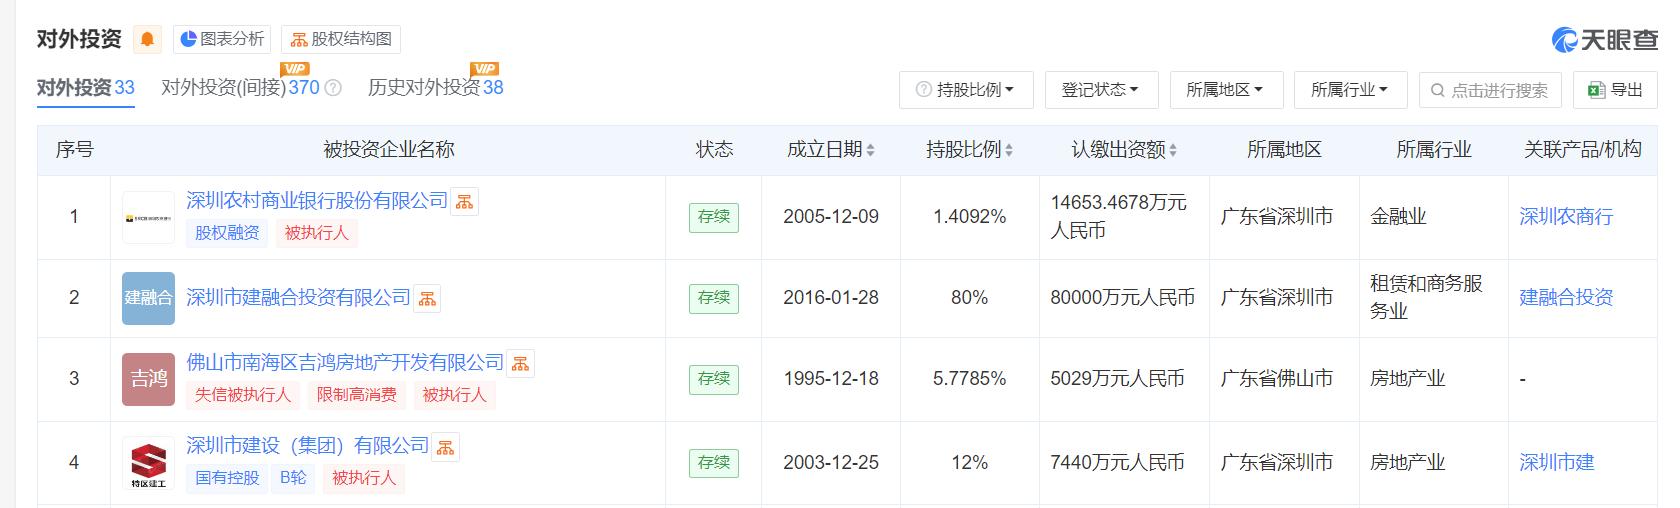The width and height of the screenshot is (1680, 508).
Task: Click the 5.7785% shareholding cell
Action: [x=969, y=378]
